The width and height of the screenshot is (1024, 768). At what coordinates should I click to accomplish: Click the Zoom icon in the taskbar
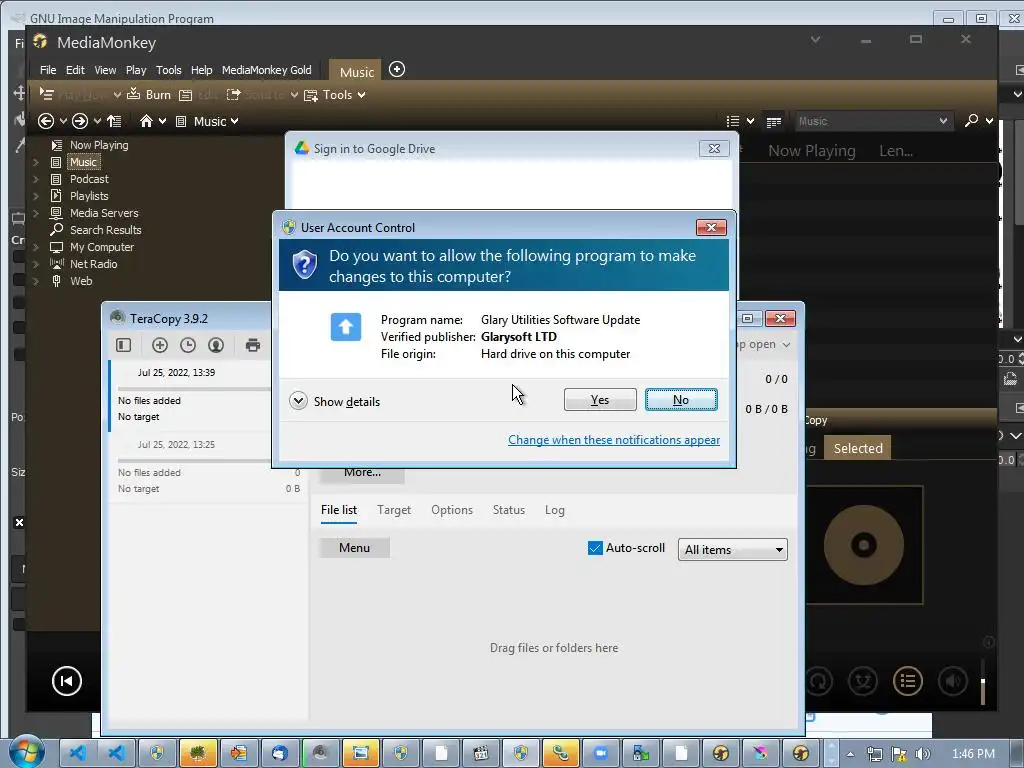coord(600,753)
